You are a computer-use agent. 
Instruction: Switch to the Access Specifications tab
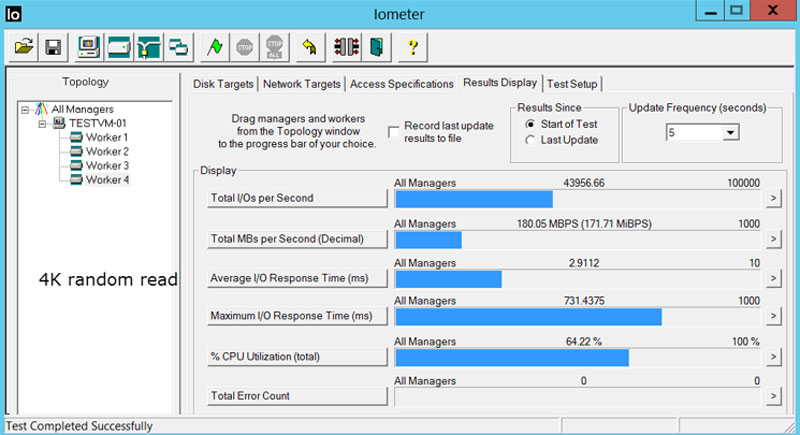pos(402,84)
